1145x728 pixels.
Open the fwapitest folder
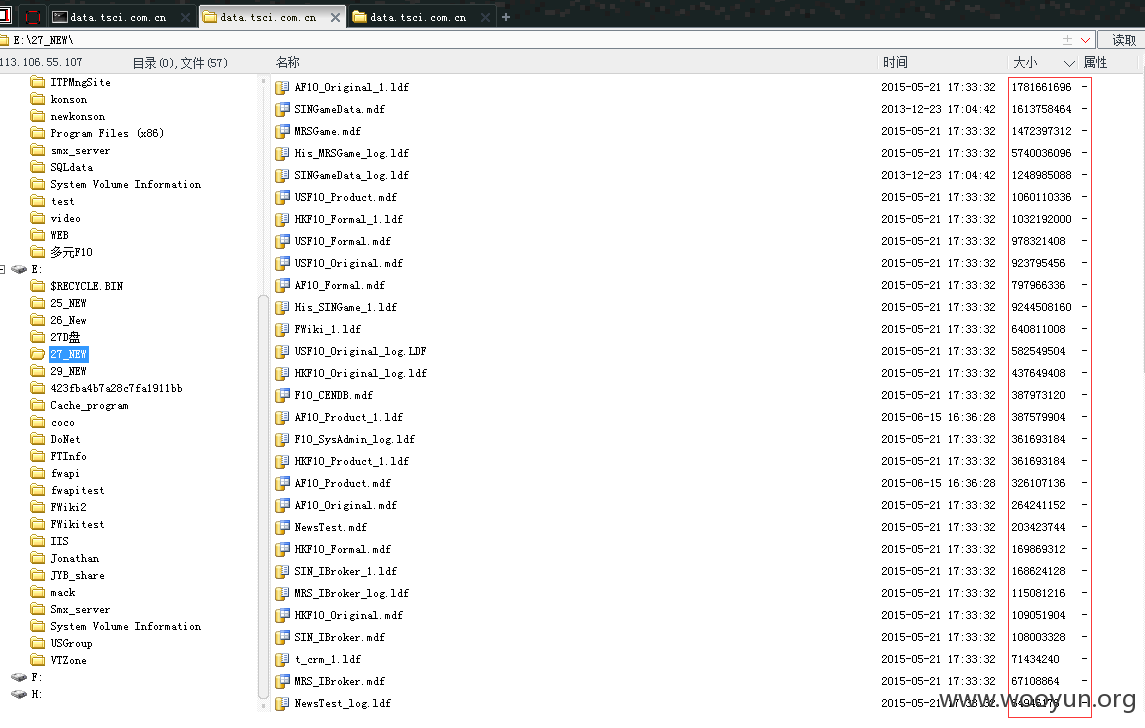(77, 491)
